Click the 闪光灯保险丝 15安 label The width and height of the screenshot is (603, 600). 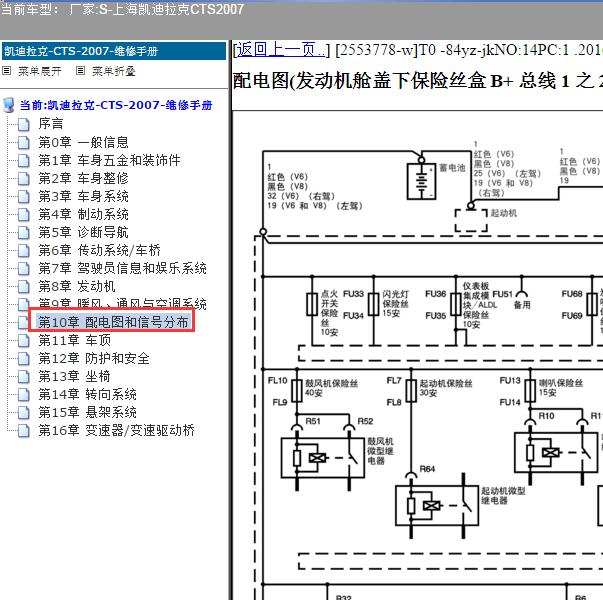point(396,304)
